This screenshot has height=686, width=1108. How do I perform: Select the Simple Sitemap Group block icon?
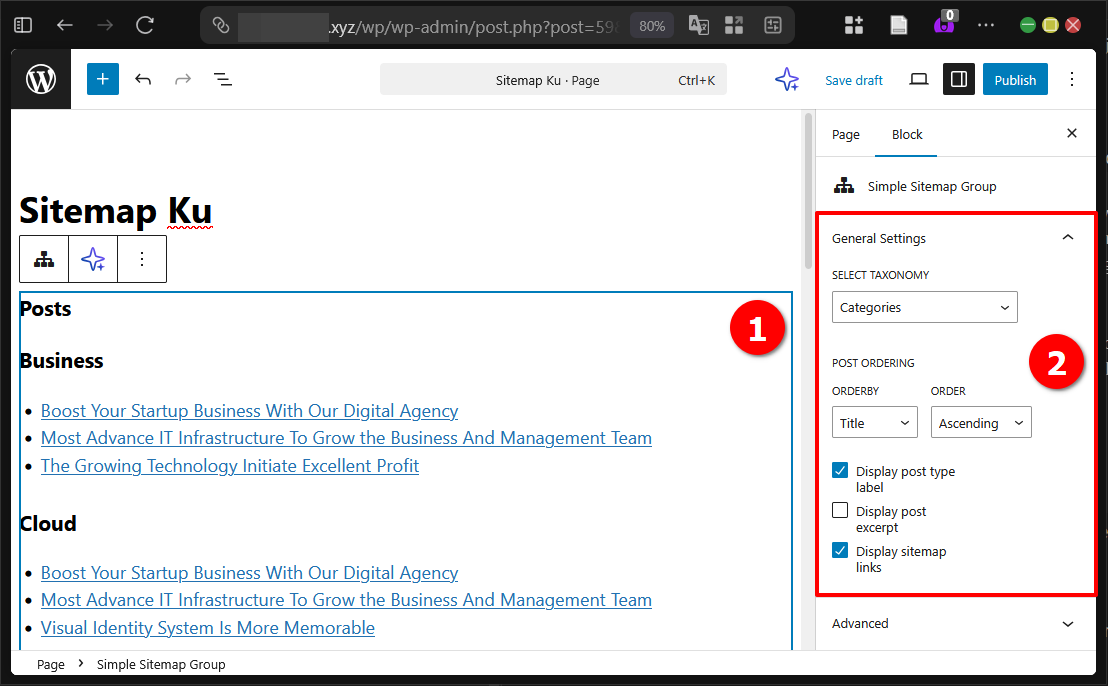pyautogui.click(x=43, y=258)
